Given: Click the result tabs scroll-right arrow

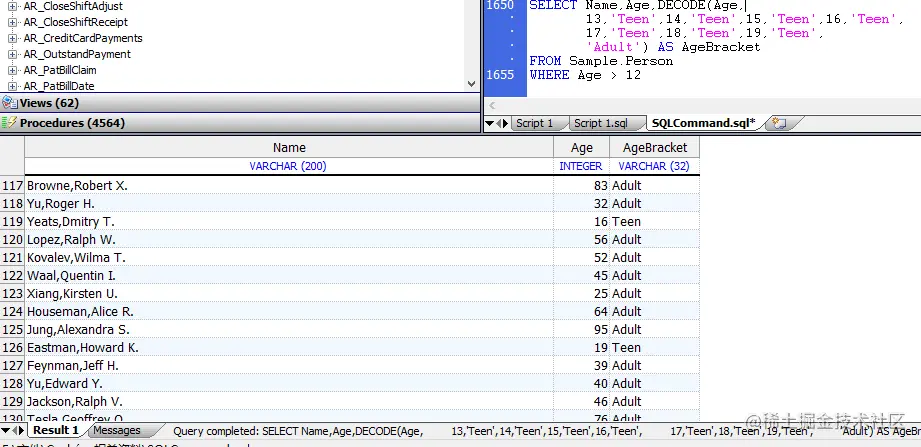Looking at the screenshot, I should pos(22,431).
